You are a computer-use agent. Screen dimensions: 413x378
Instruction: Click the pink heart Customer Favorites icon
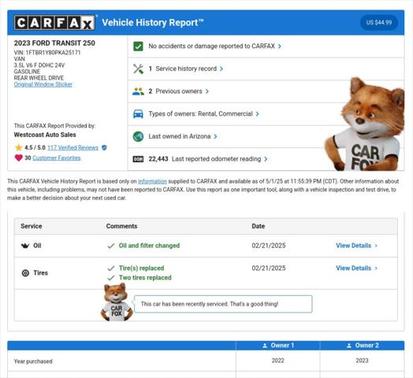click(x=19, y=158)
